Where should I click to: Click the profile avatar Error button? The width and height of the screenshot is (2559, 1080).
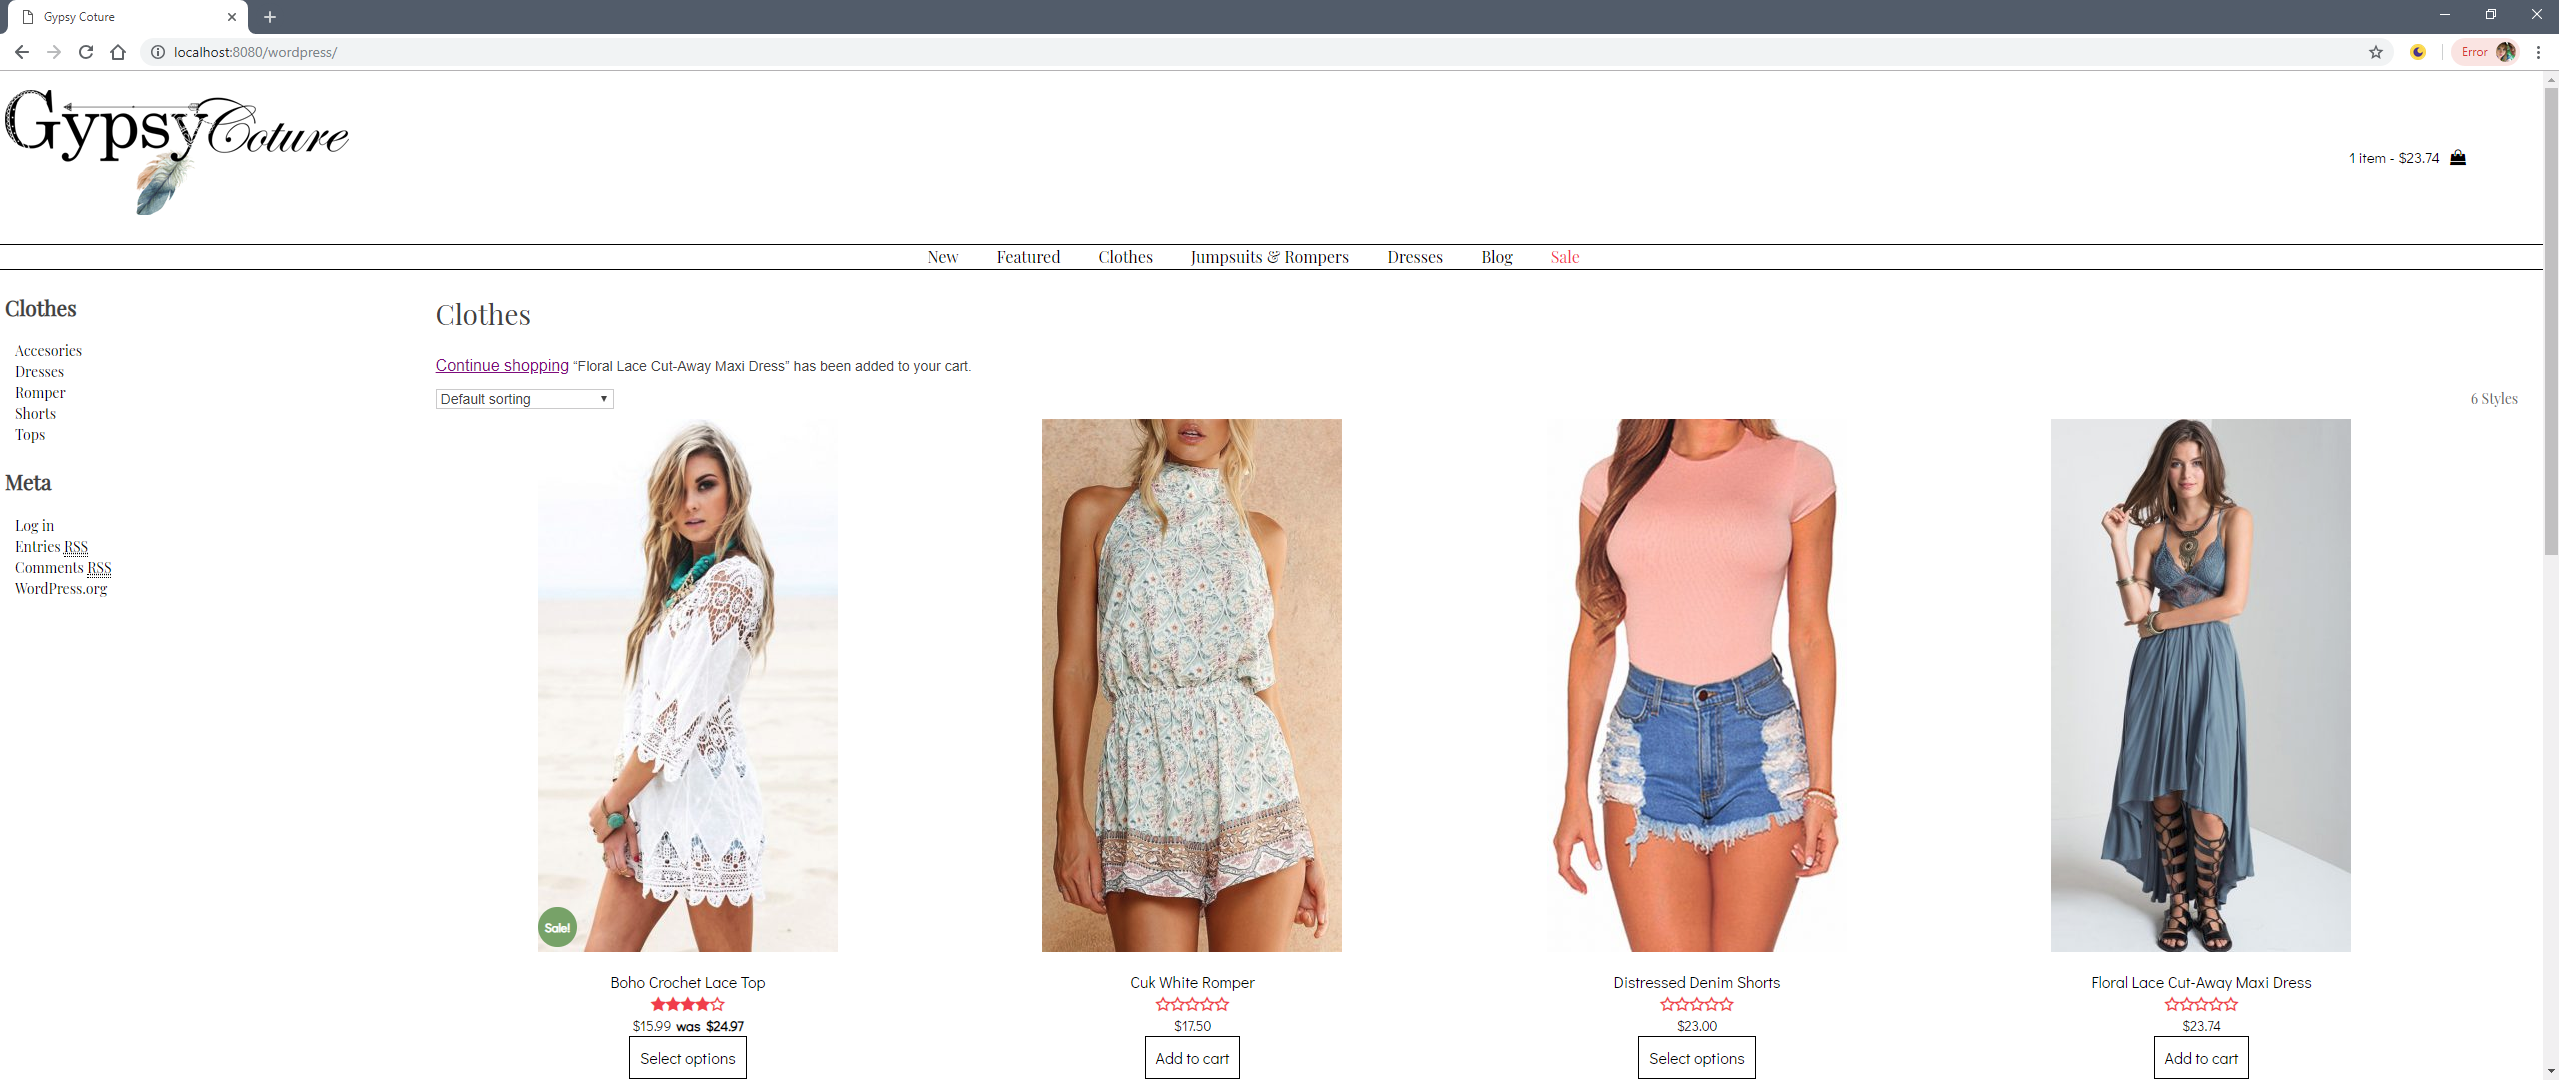tap(2487, 52)
